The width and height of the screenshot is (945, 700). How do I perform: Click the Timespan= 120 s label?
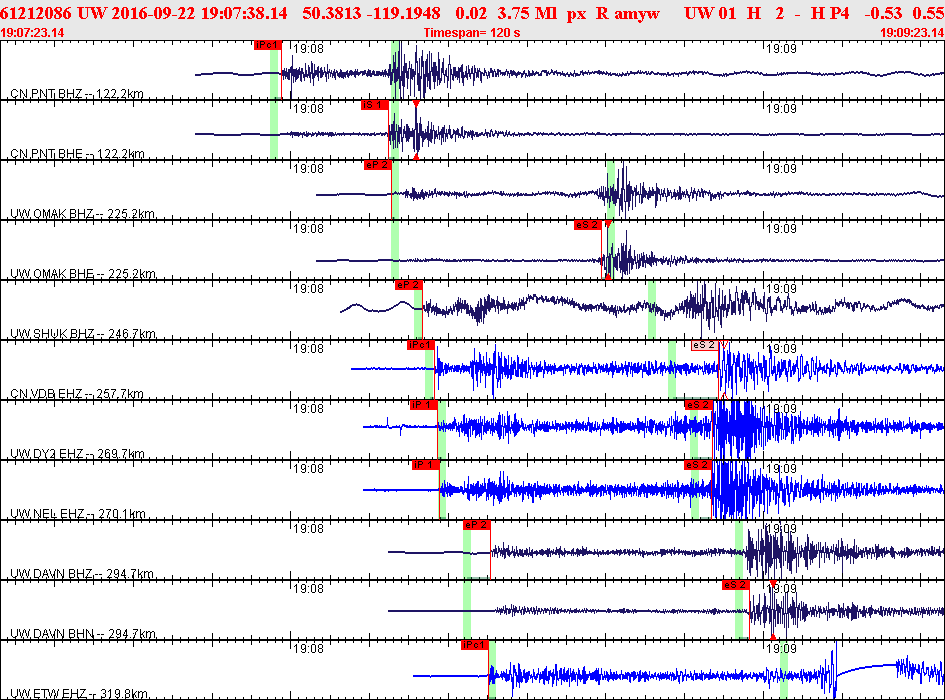[472, 33]
